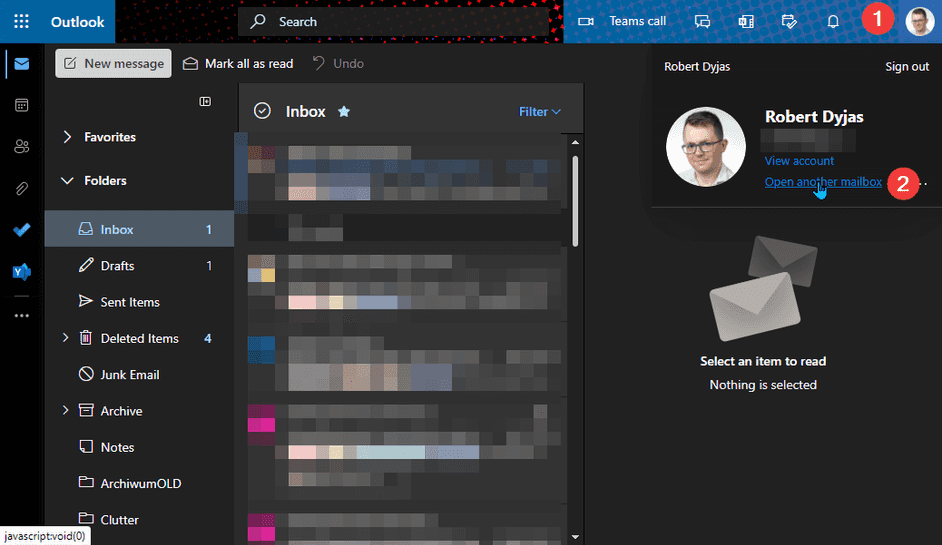Click message list scroll down arrow
Image resolution: width=942 pixels, height=545 pixels.
coord(575,537)
